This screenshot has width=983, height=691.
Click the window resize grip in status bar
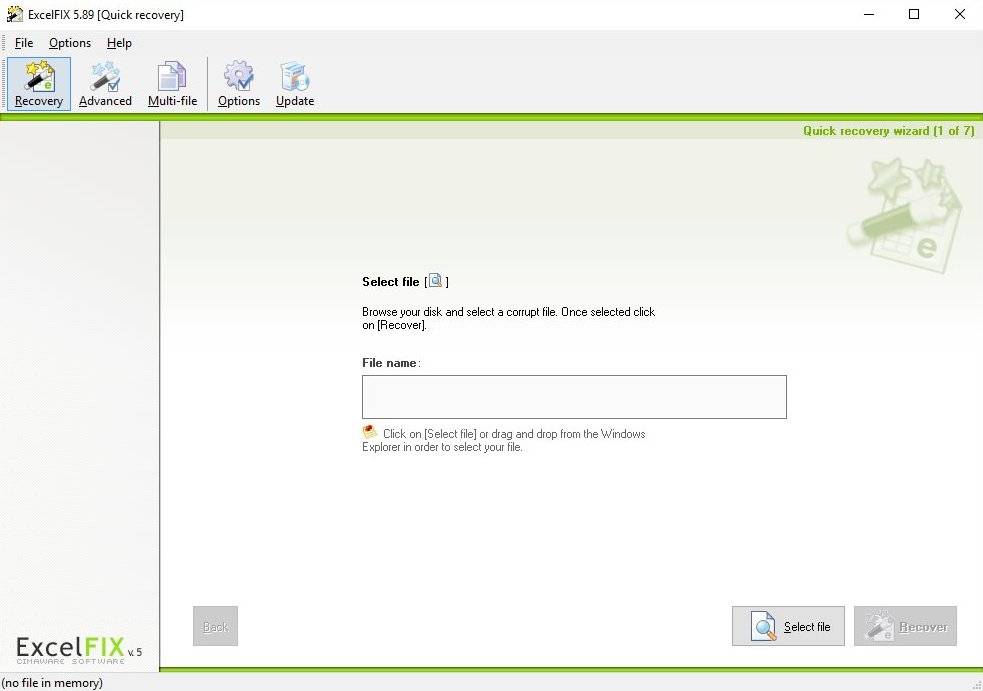tap(976, 685)
